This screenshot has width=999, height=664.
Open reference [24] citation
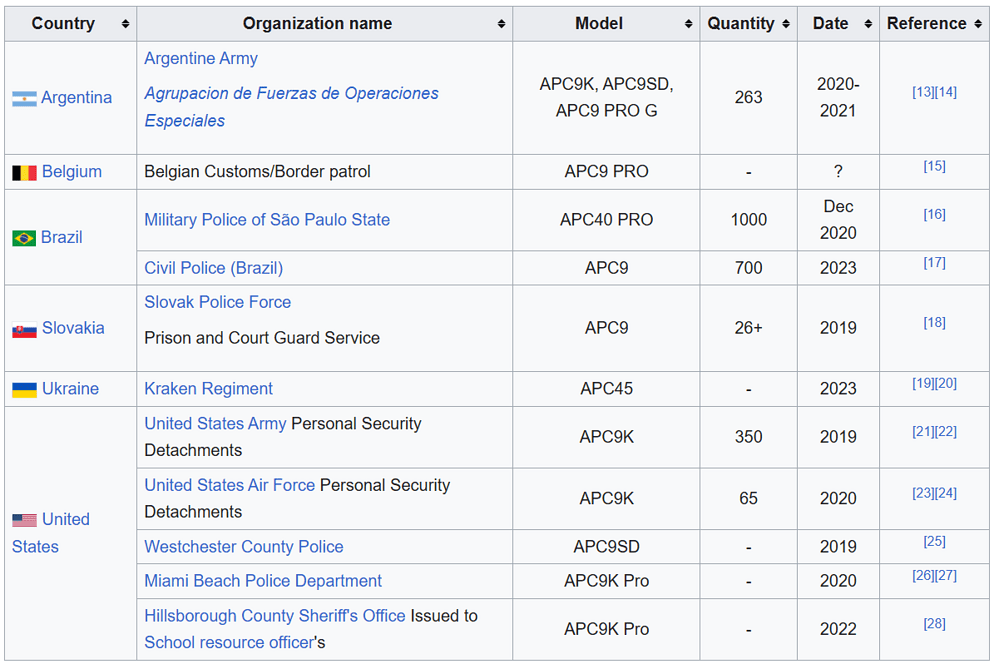[x=946, y=493]
